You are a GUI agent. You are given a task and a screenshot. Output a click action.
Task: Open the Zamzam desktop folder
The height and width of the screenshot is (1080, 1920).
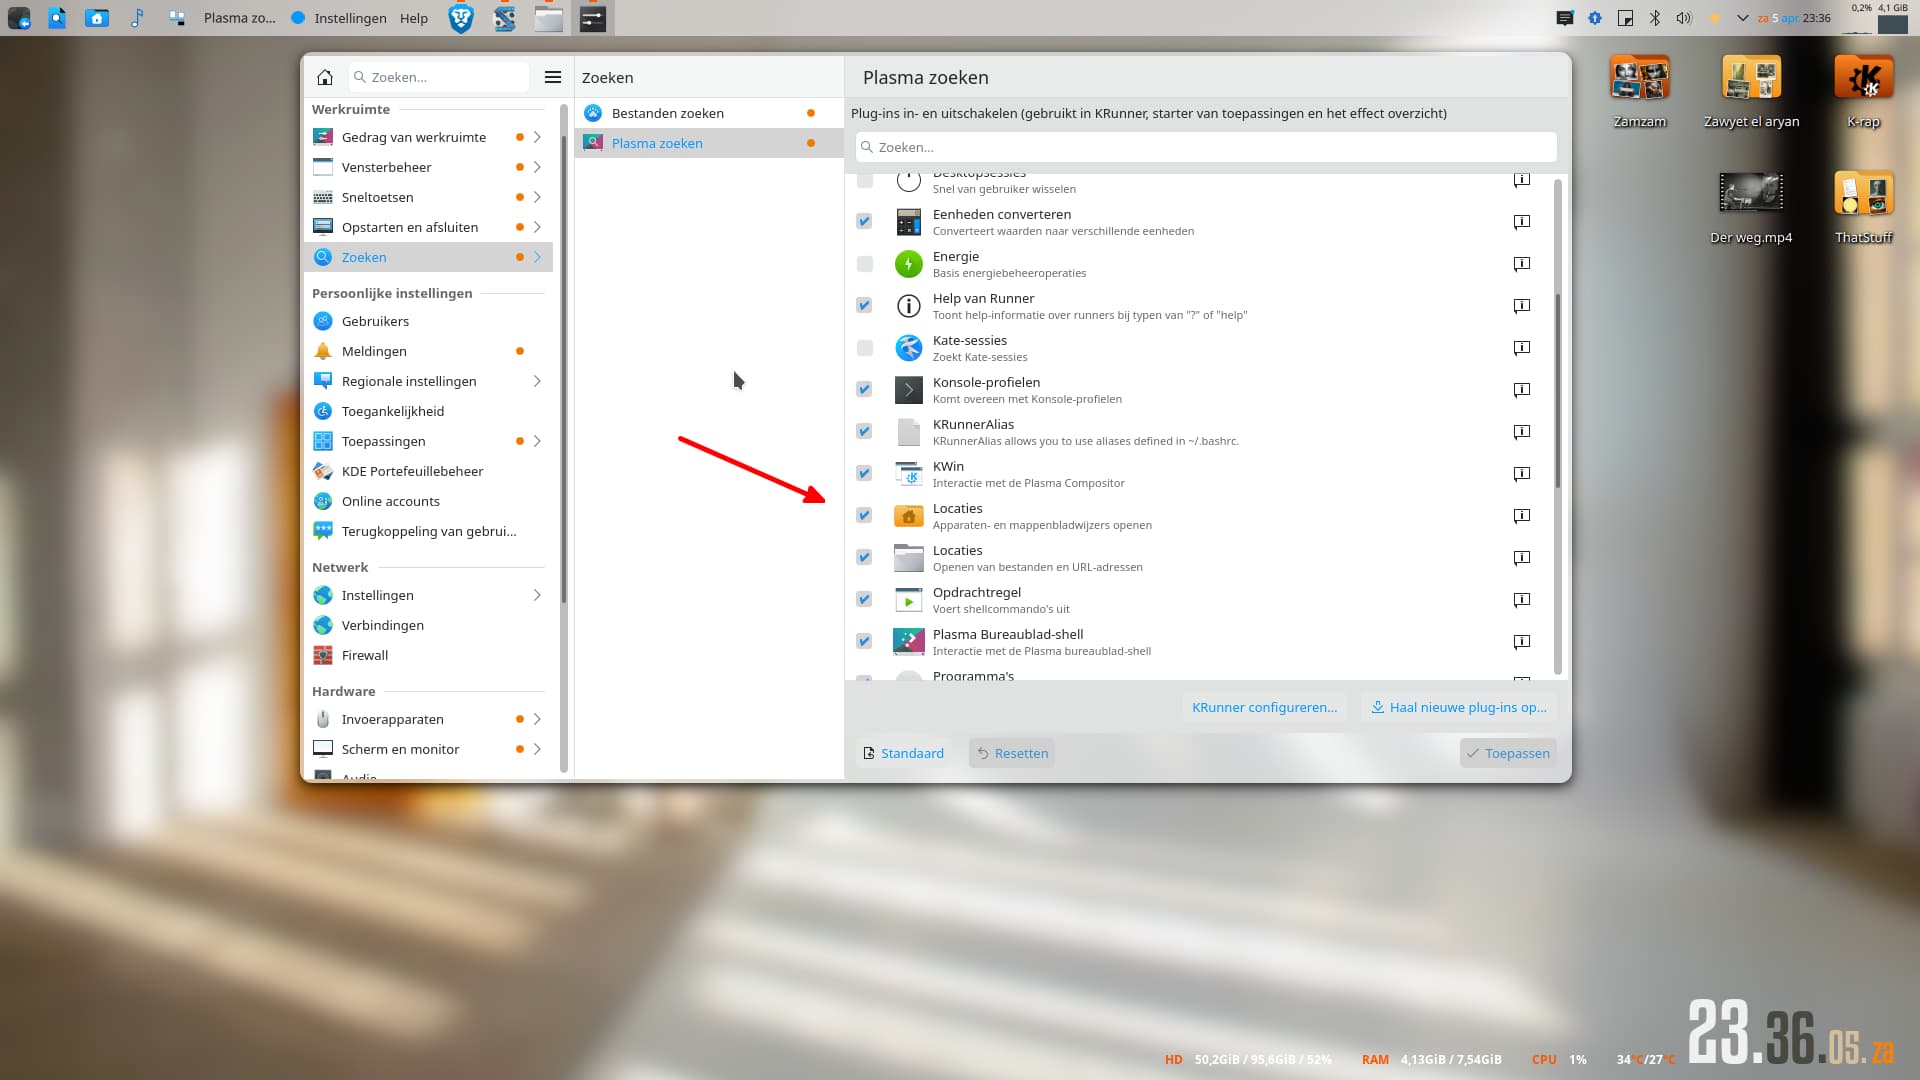1640,92
